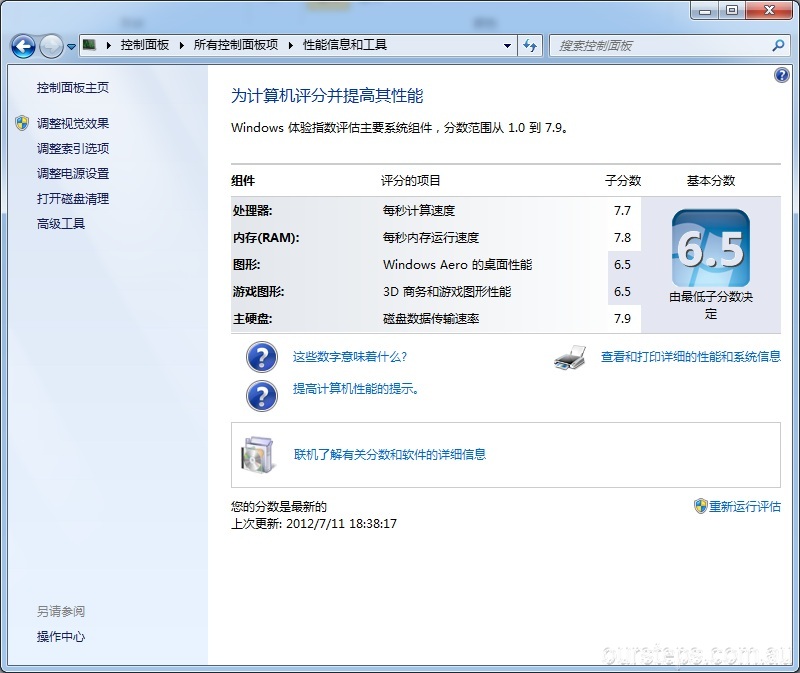
Task: Click the 内存(RAM) row label
Action: pyautogui.click(x=266, y=237)
